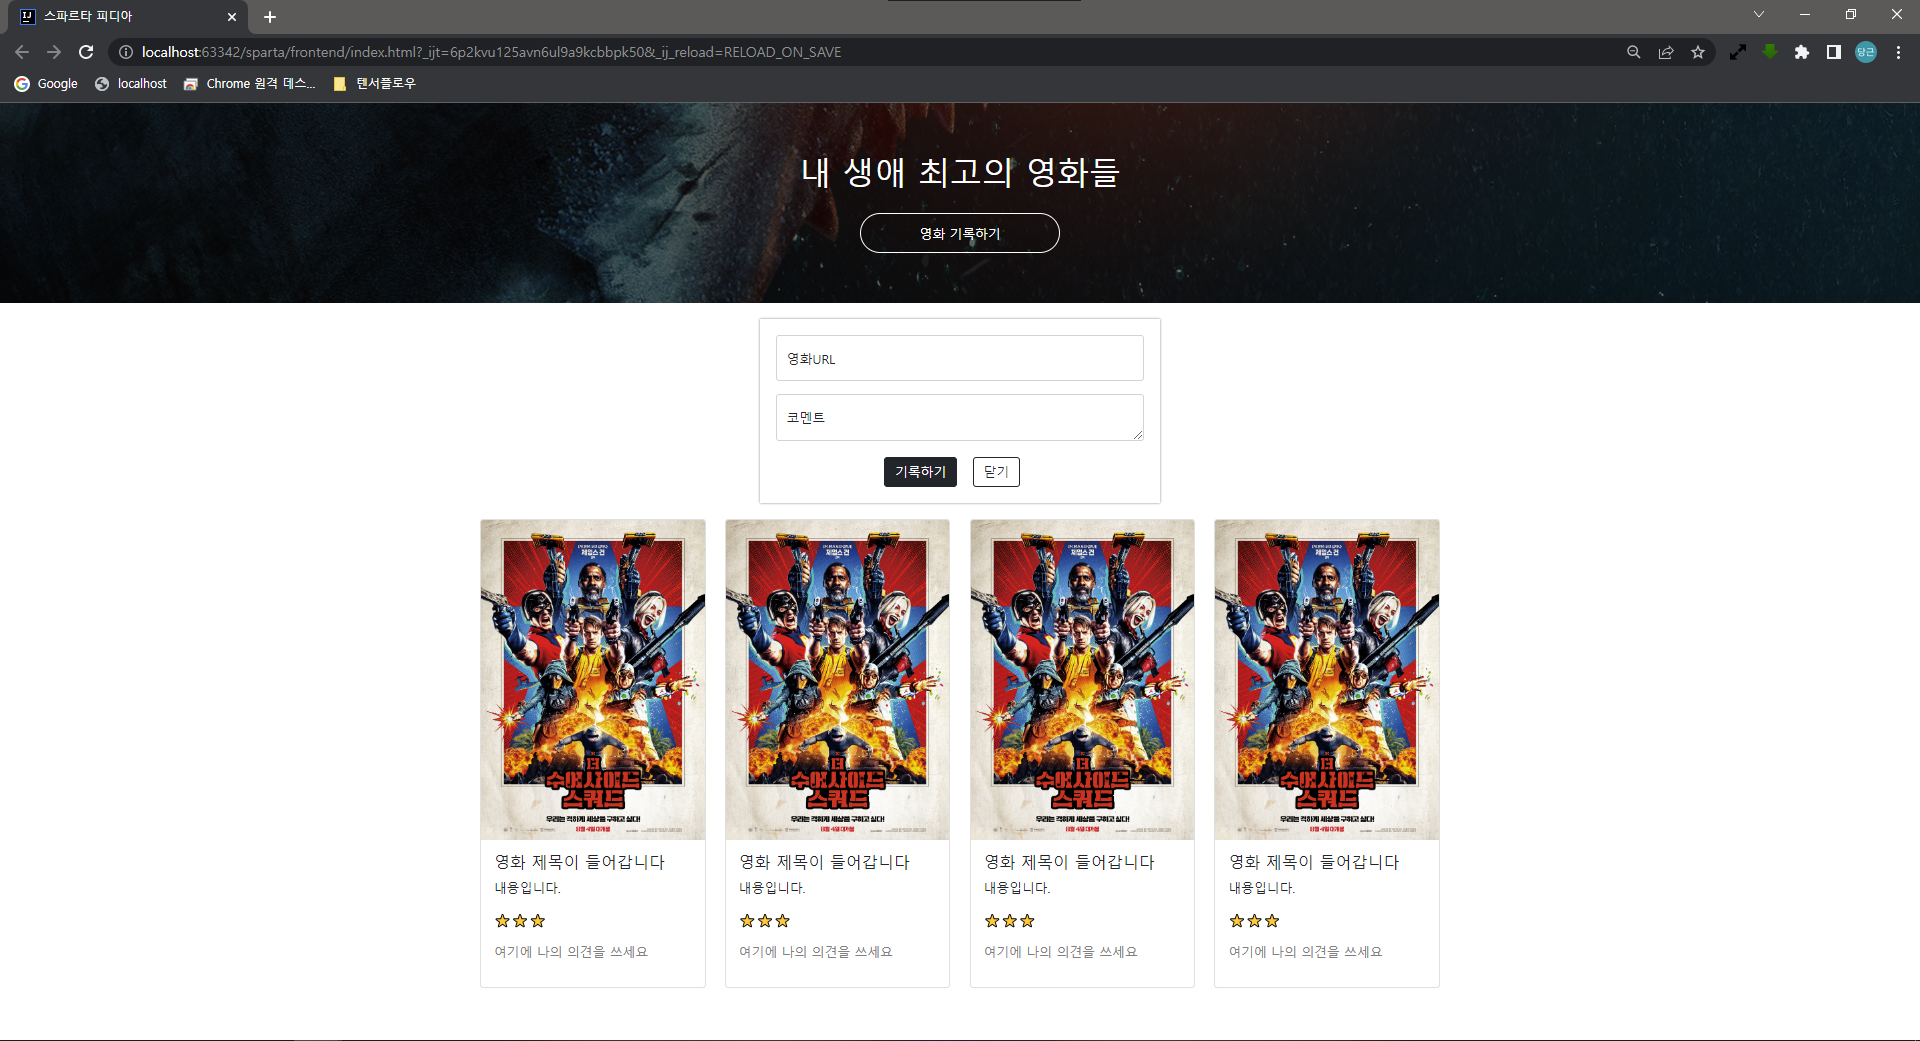Viewport: 1920px width, 1041px height.
Task: Click the 닫기 button
Action: point(996,472)
